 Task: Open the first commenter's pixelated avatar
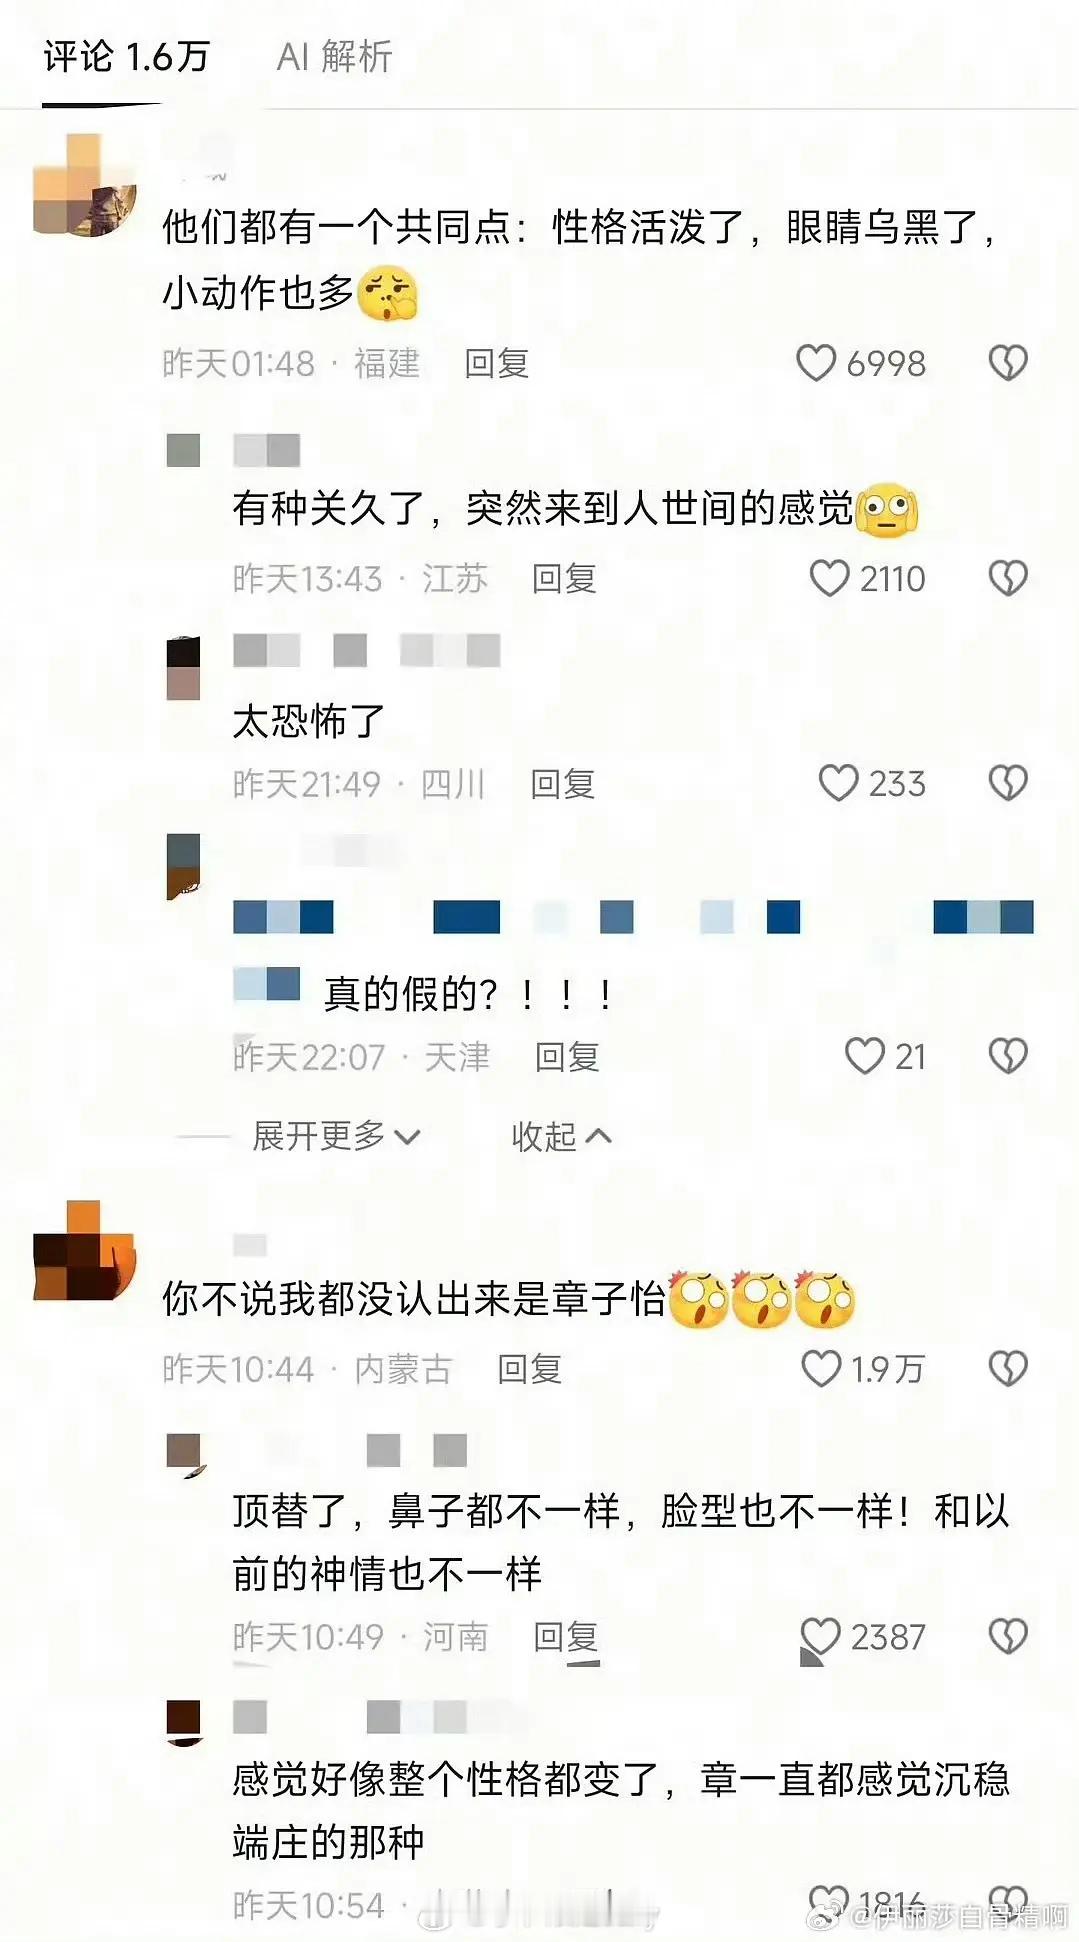(x=84, y=186)
